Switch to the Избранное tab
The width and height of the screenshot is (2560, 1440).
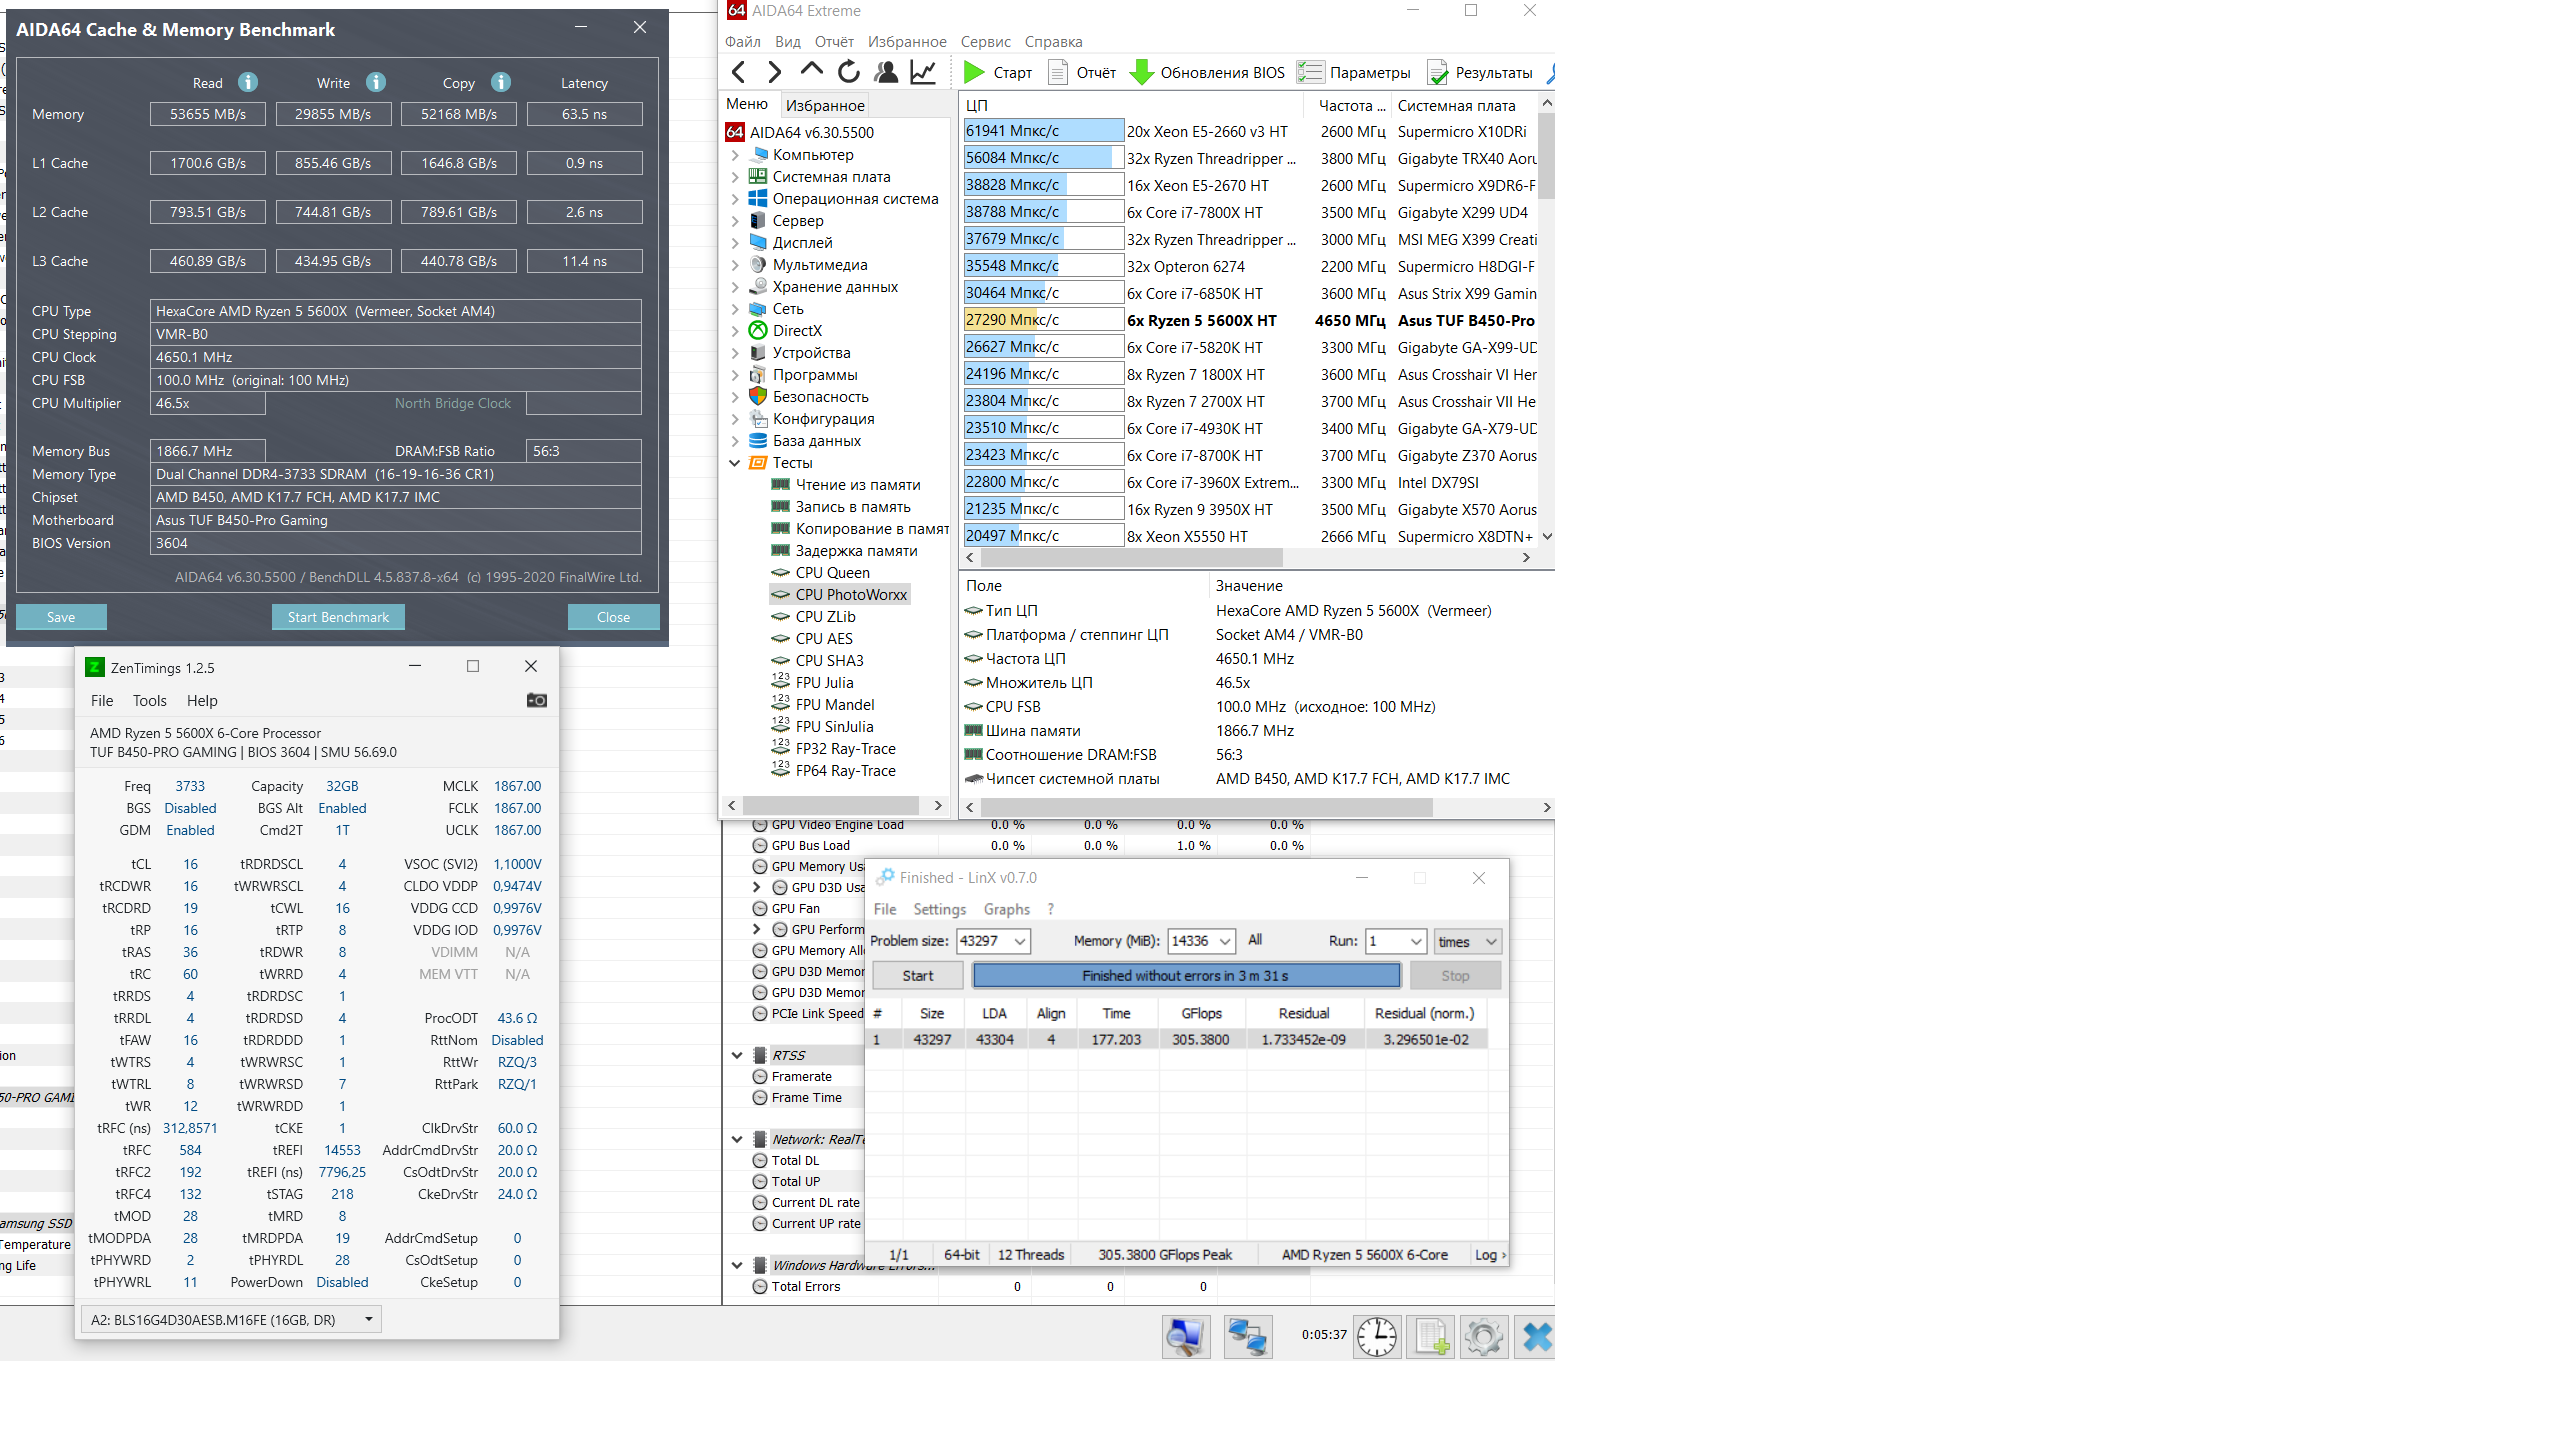pos(825,105)
